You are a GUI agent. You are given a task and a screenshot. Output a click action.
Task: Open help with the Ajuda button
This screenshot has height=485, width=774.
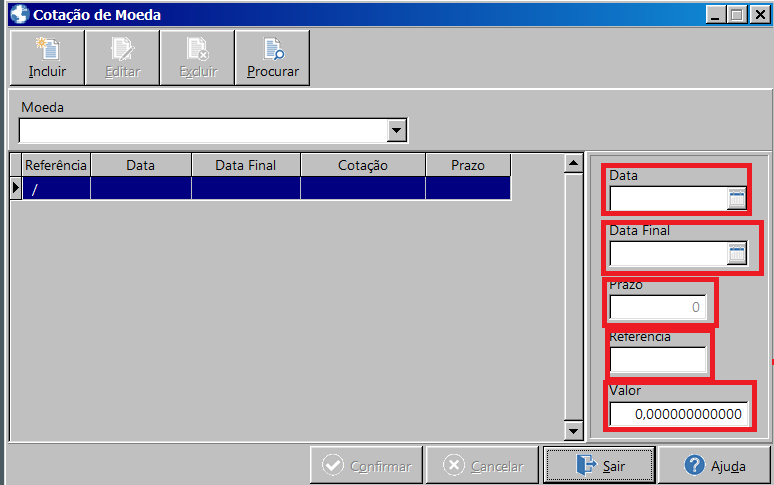(715, 465)
